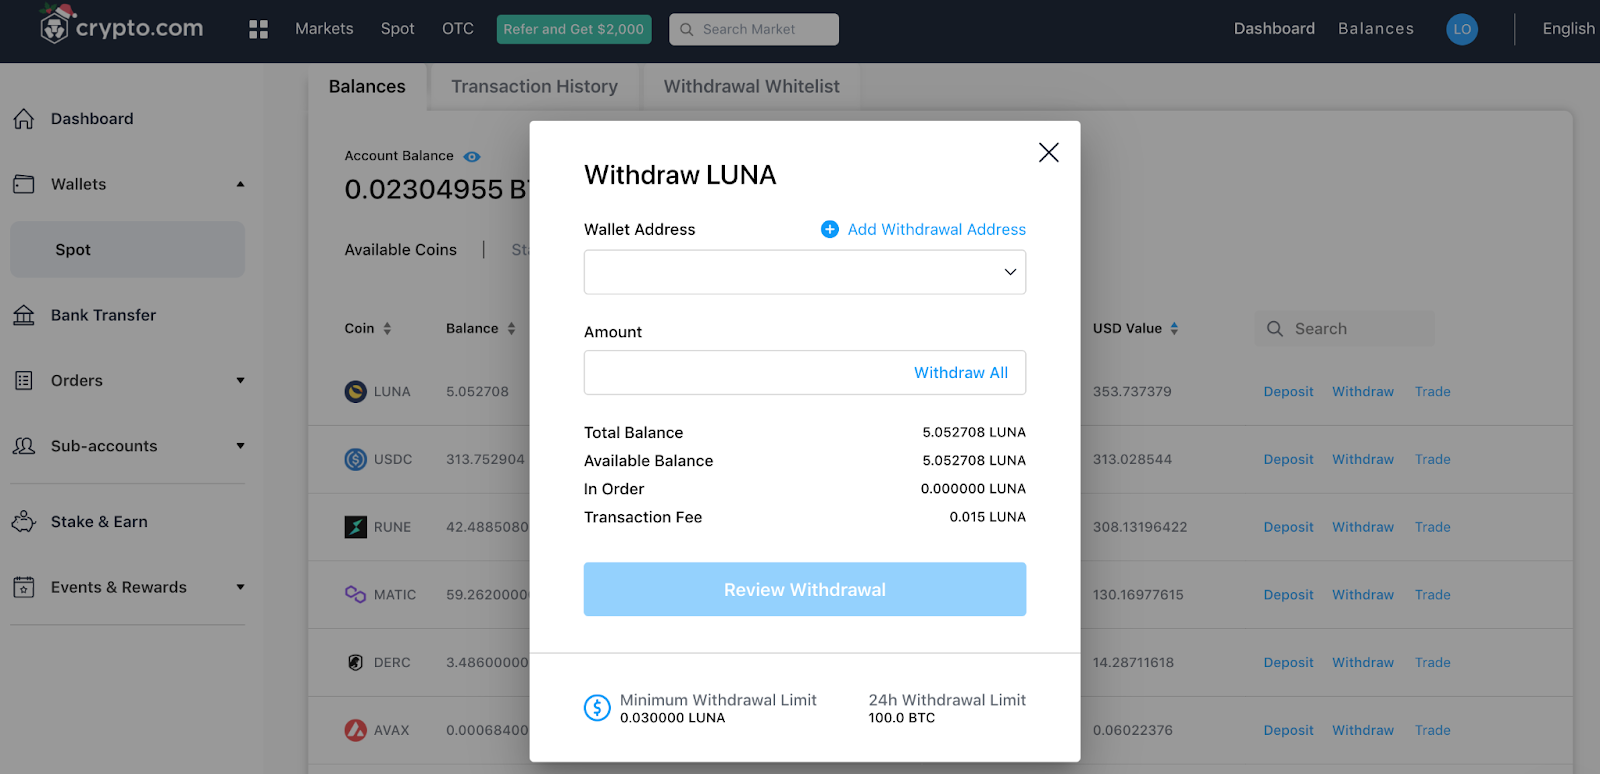Open Stake & Earn in the sidebar
1600x774 pixels.
click(99, 521)
